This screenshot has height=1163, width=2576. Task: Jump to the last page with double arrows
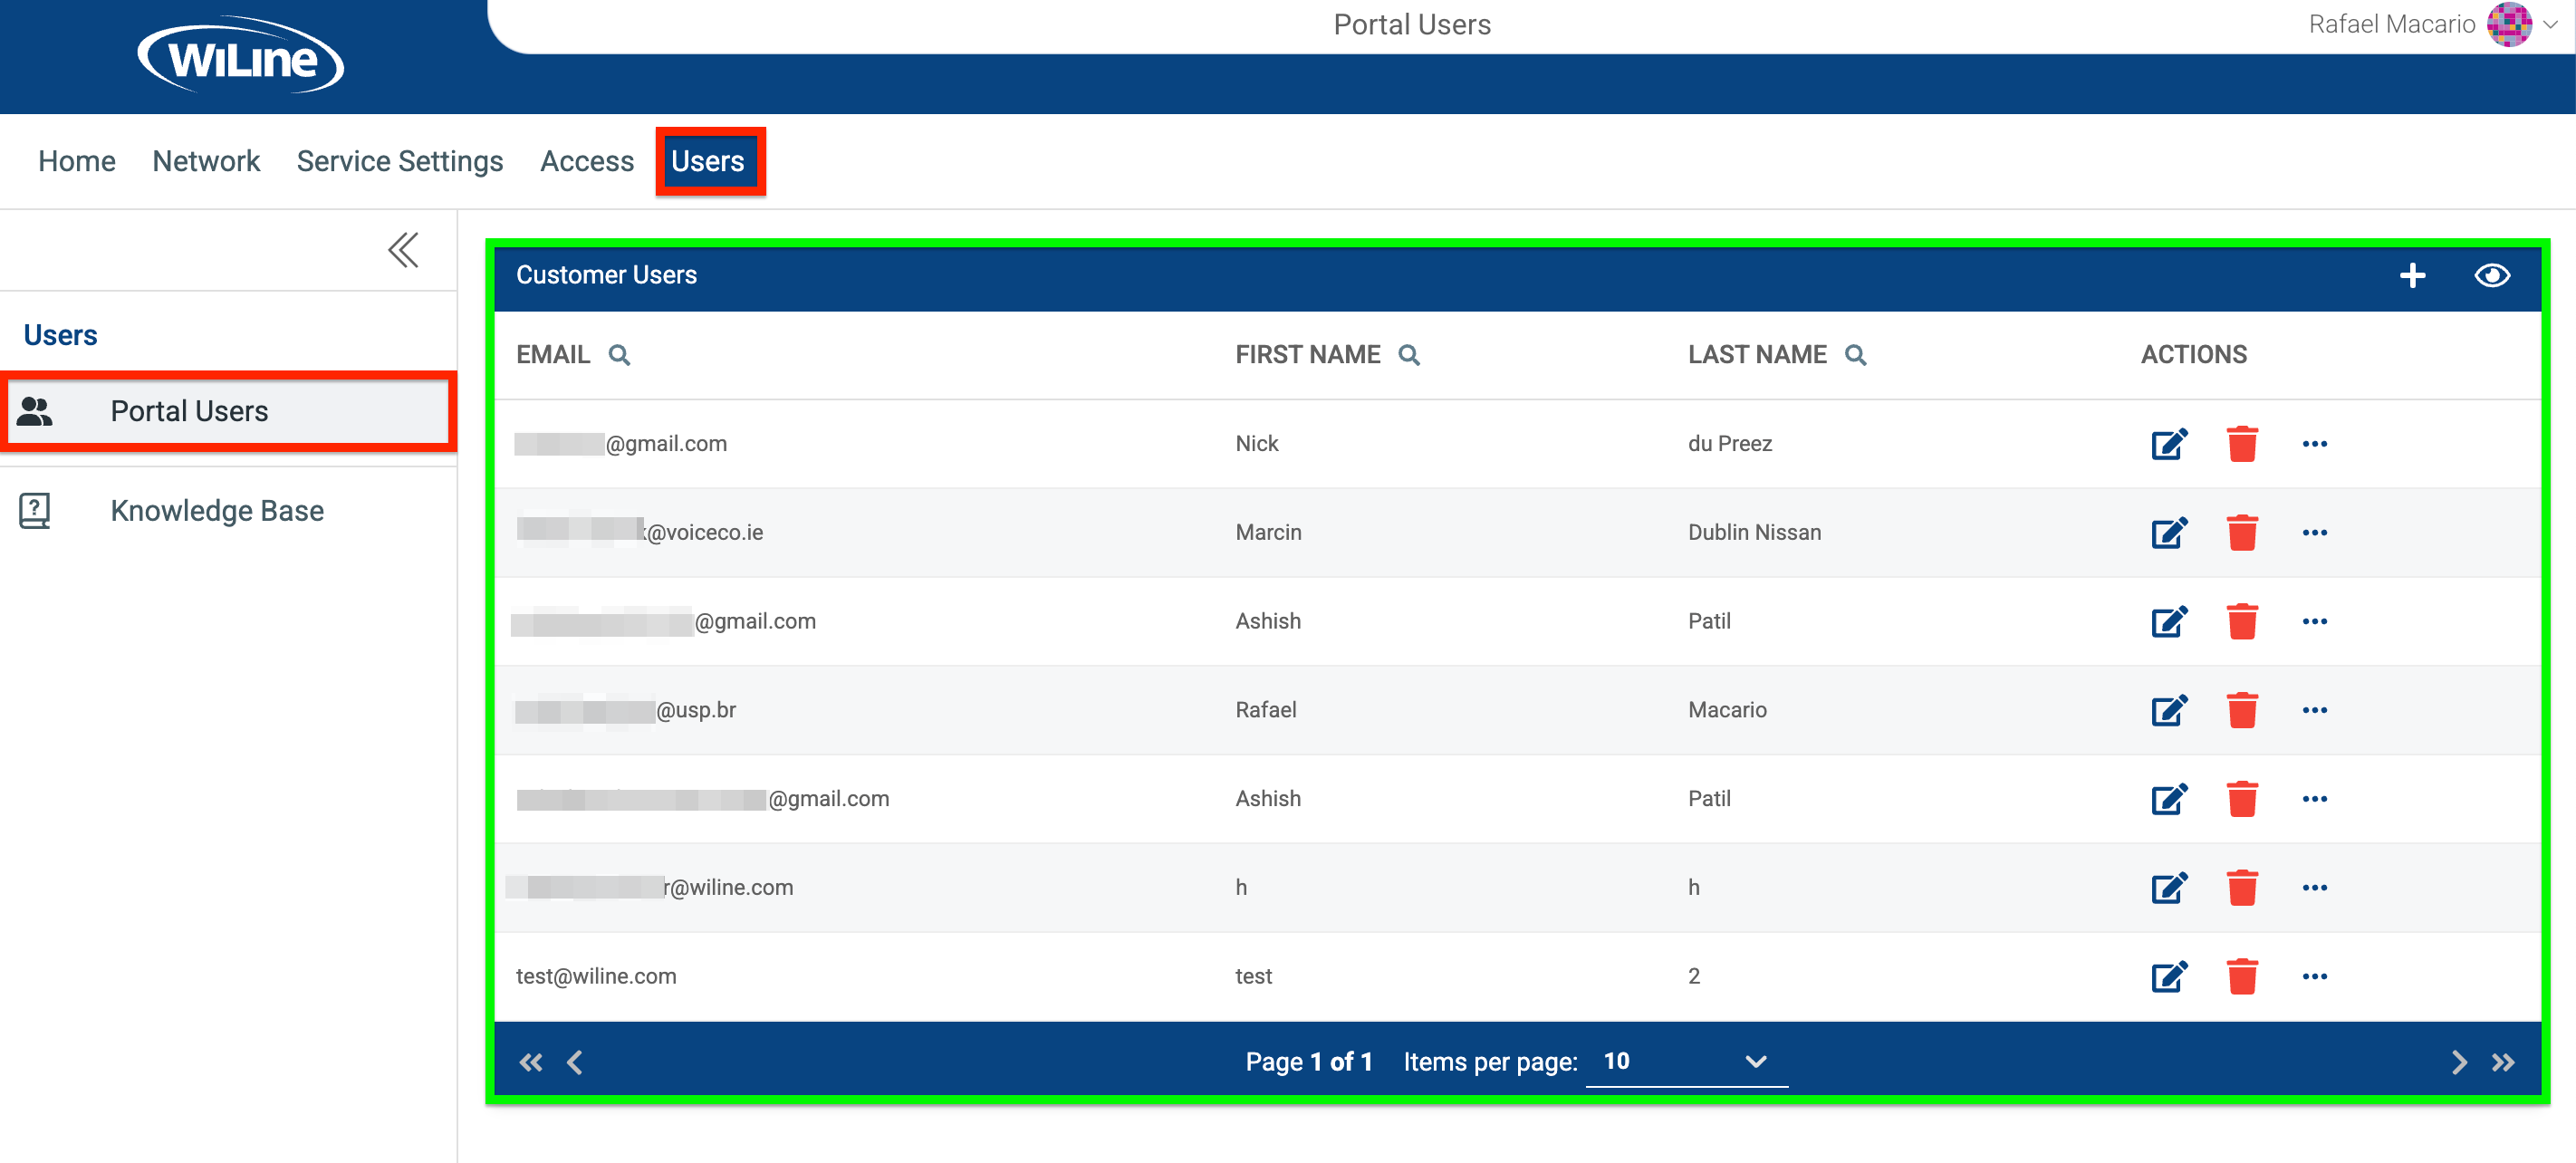(2504, 1061)
